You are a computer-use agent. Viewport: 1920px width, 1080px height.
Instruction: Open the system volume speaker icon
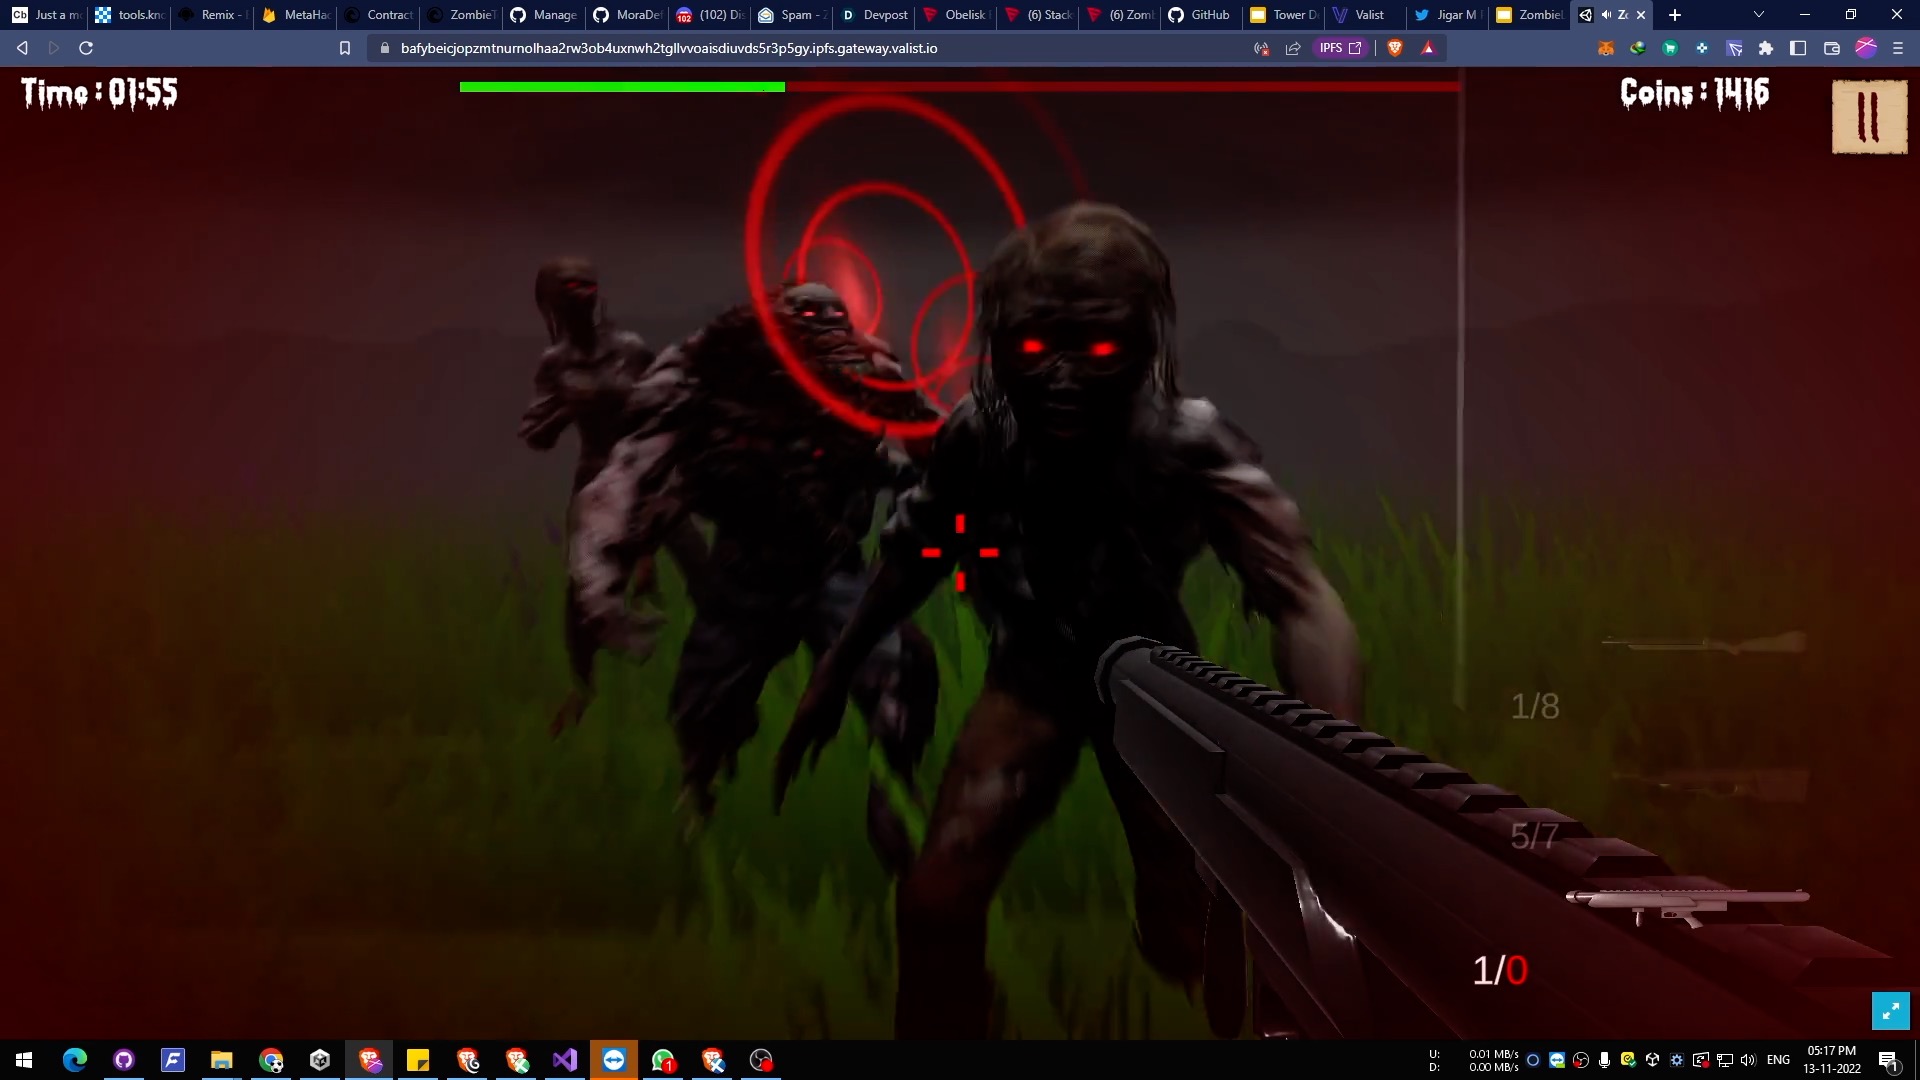[x=1748, y=1060]
